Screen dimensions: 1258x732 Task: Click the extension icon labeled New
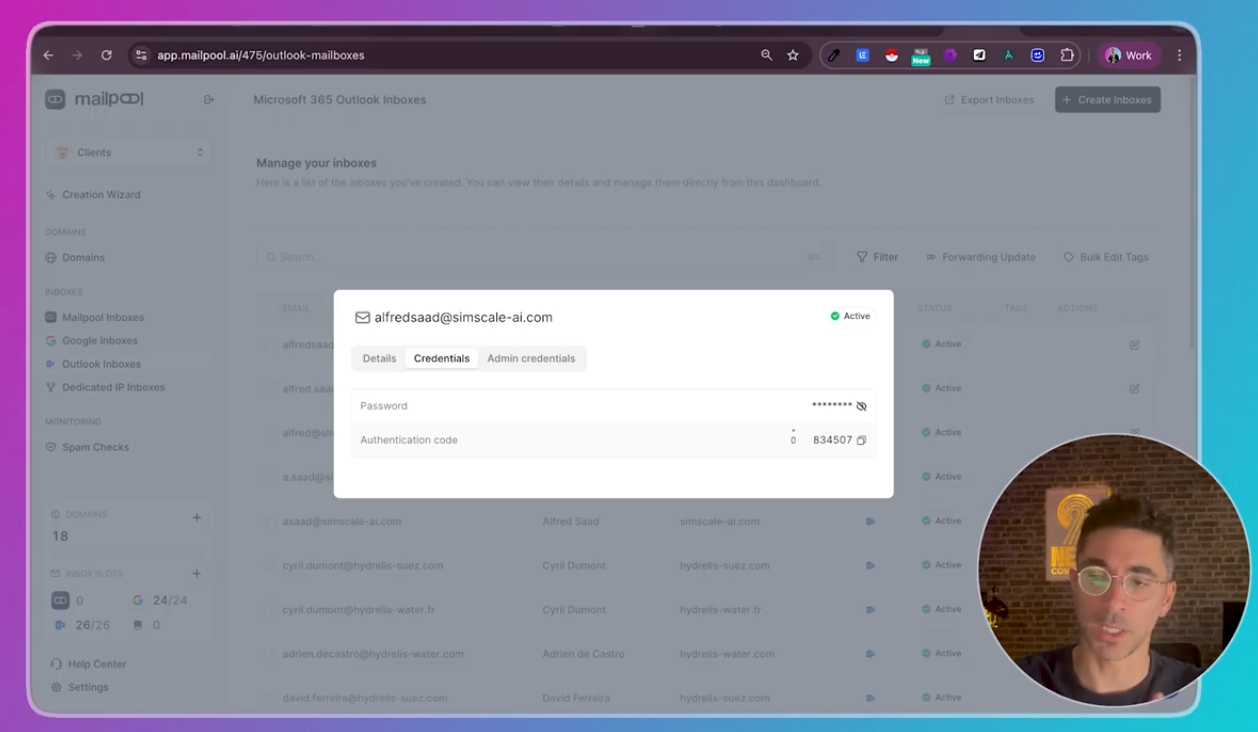pos(920,57)
